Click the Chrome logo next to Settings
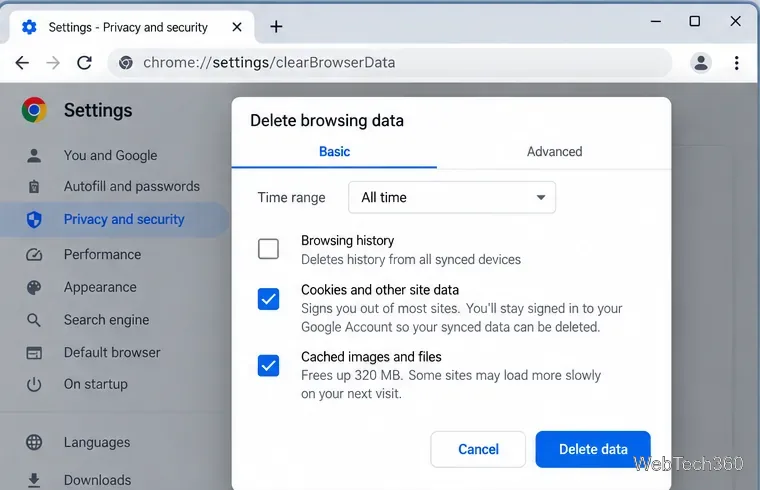 (x=34, y=110)
